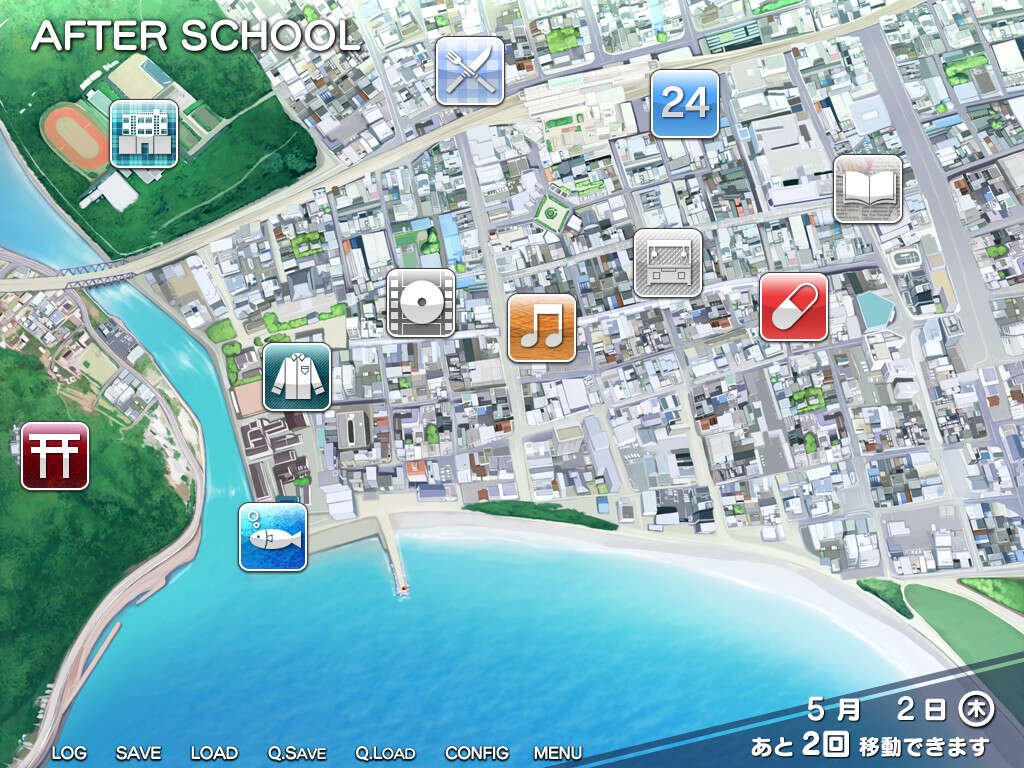
Task: Click LOAD to load a saved game
Action: pyautogui.click(x=213, y=752)
